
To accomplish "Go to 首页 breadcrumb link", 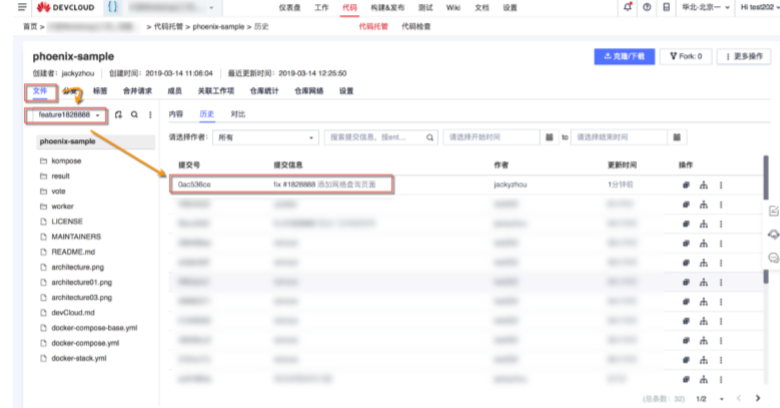I will click(x=30, y=26).
